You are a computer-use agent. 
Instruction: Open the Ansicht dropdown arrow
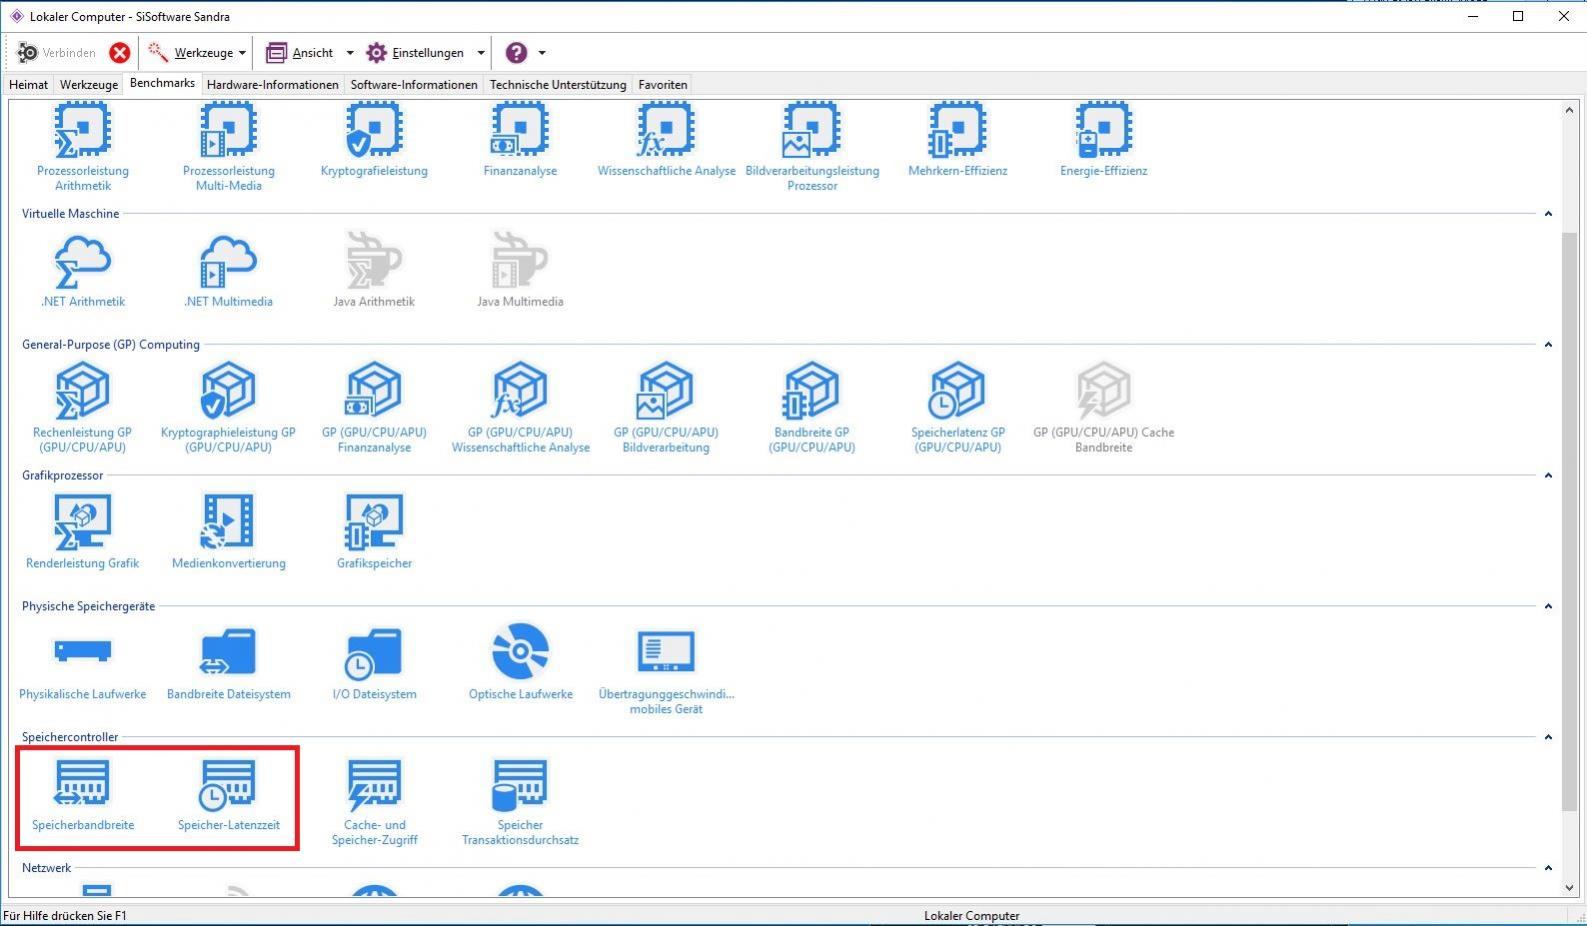tap(349, 53)
